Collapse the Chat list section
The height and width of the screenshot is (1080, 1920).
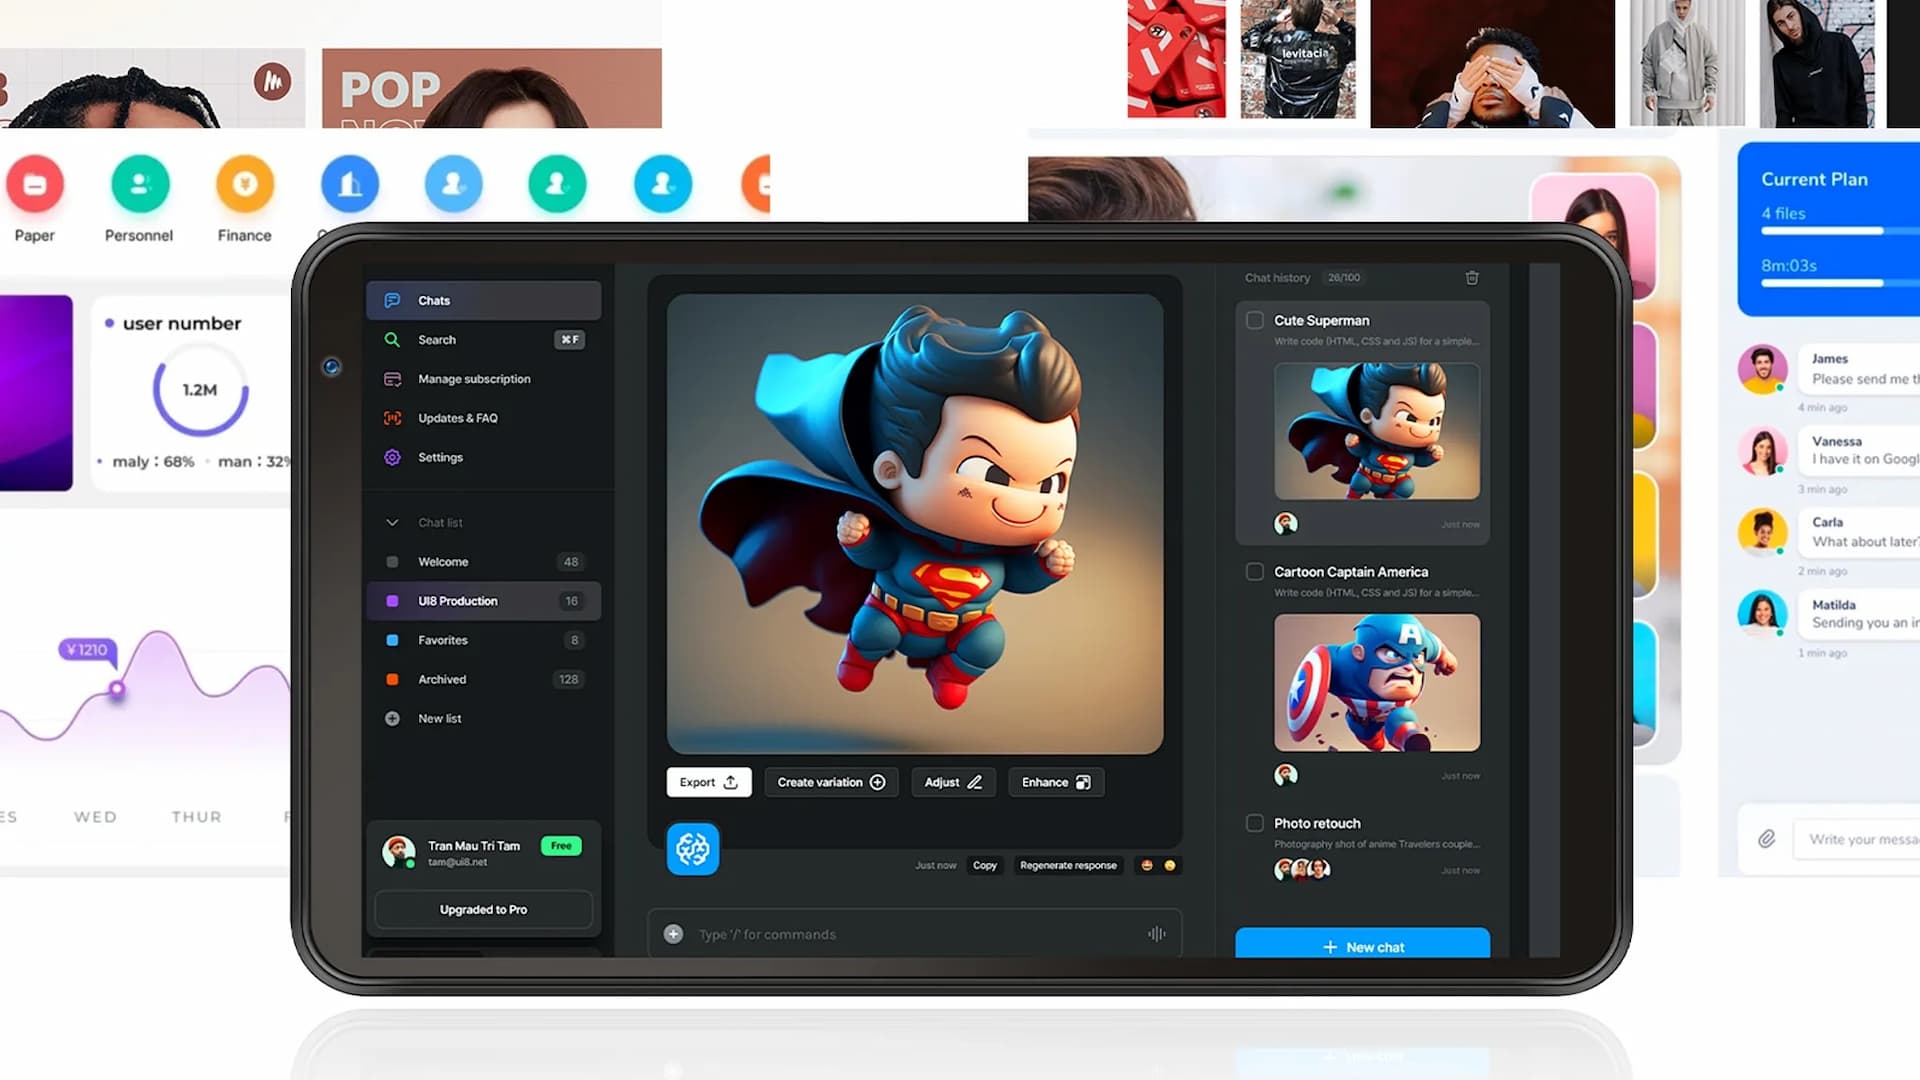(392, 522)
